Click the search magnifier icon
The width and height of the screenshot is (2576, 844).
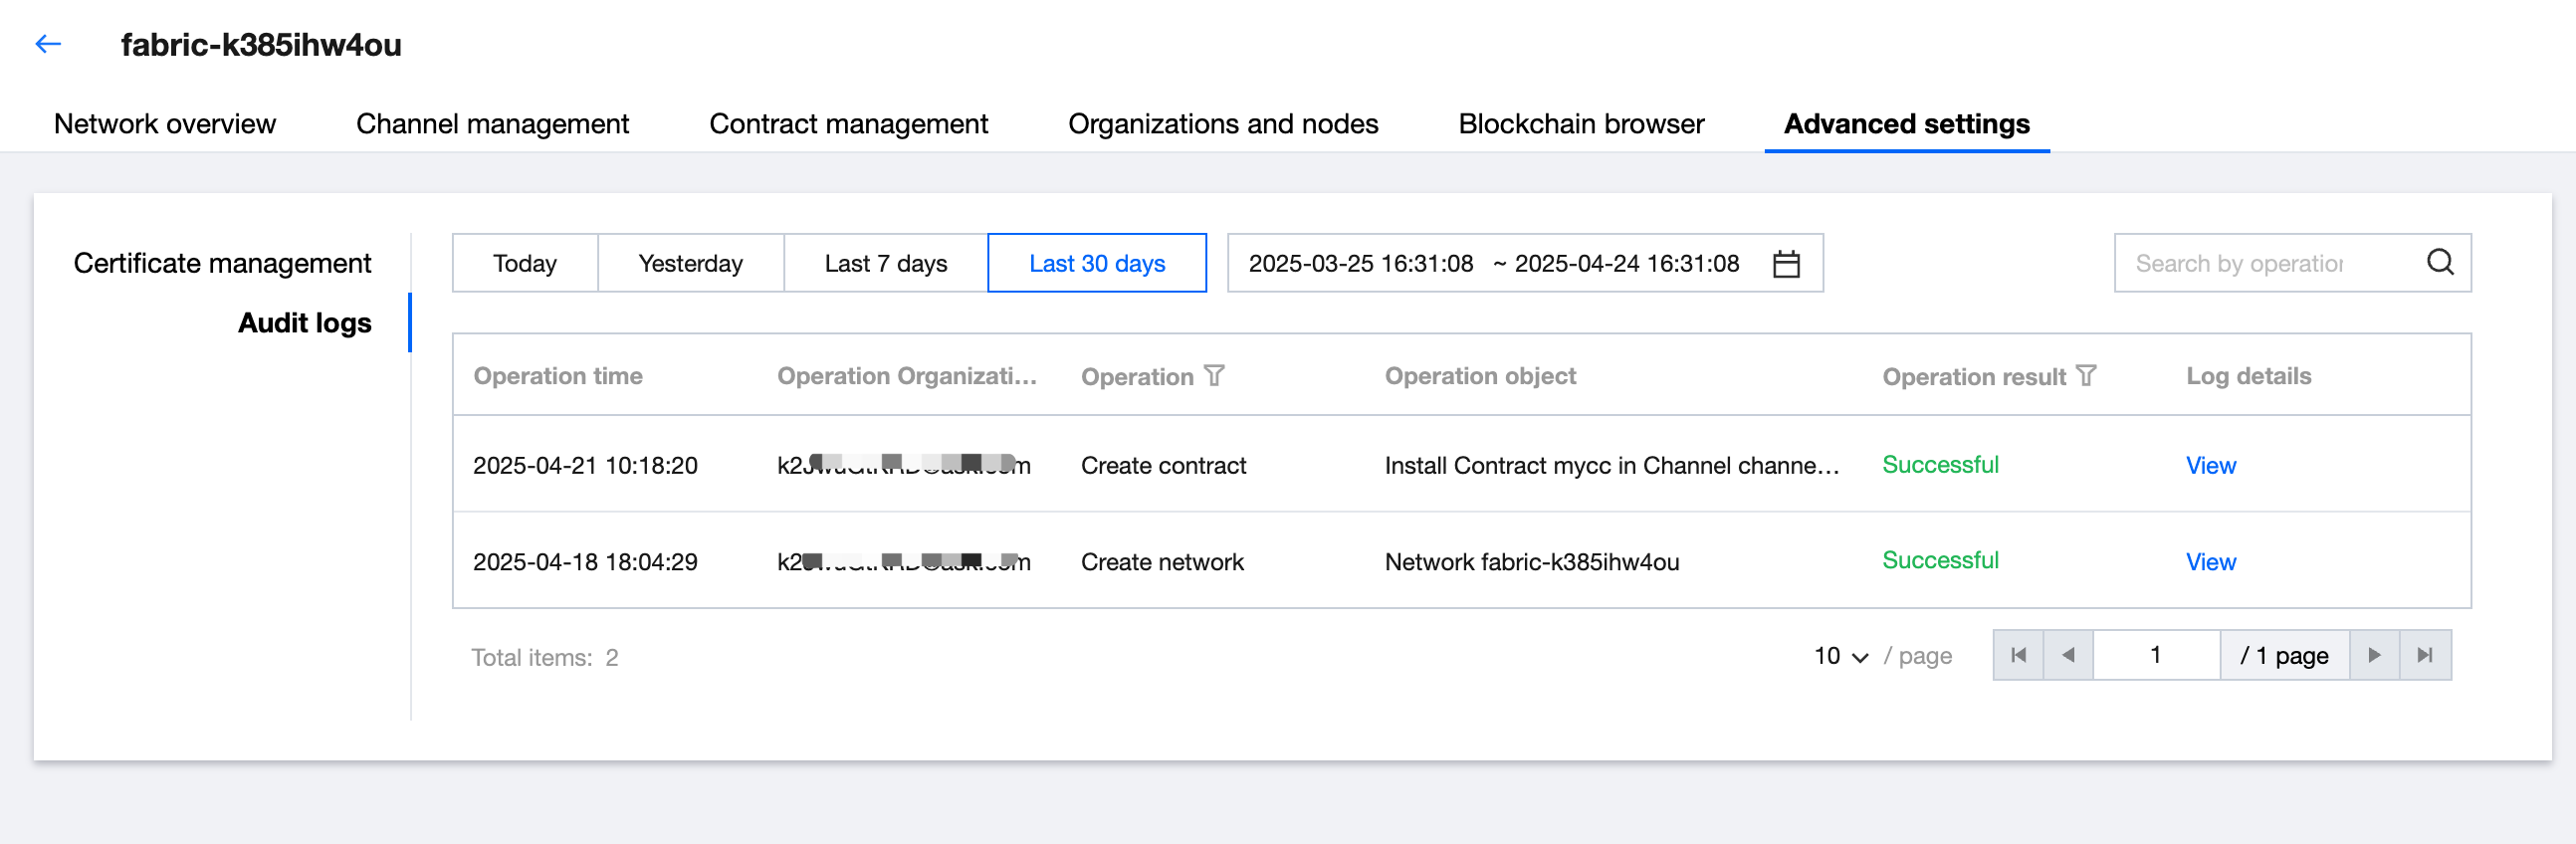pyautogui.click(x=2440, y=263)
